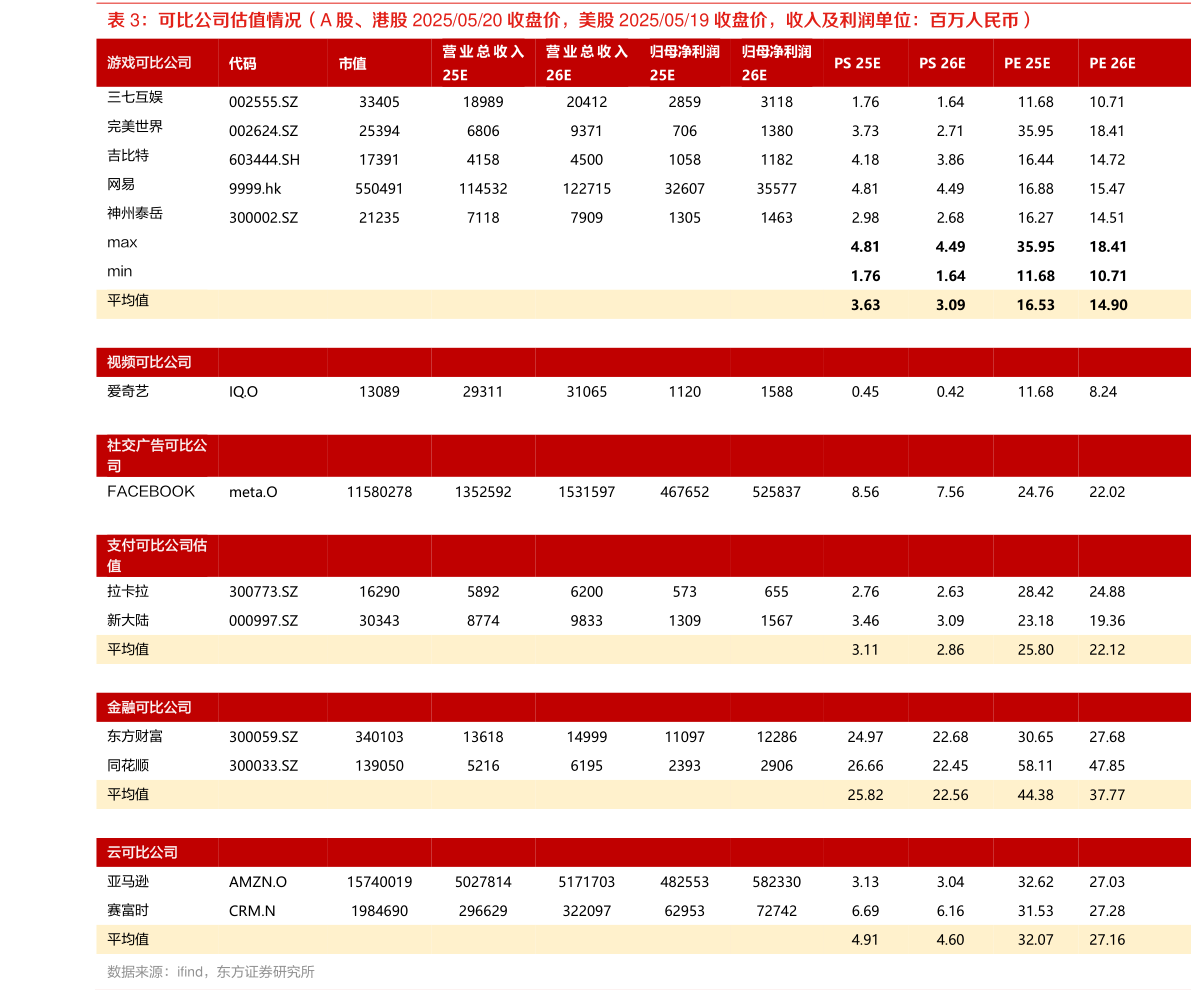1191x990 pixels.
Task: Click 三七互娱 net profit 25E value 2859
Action: (684, 102)
